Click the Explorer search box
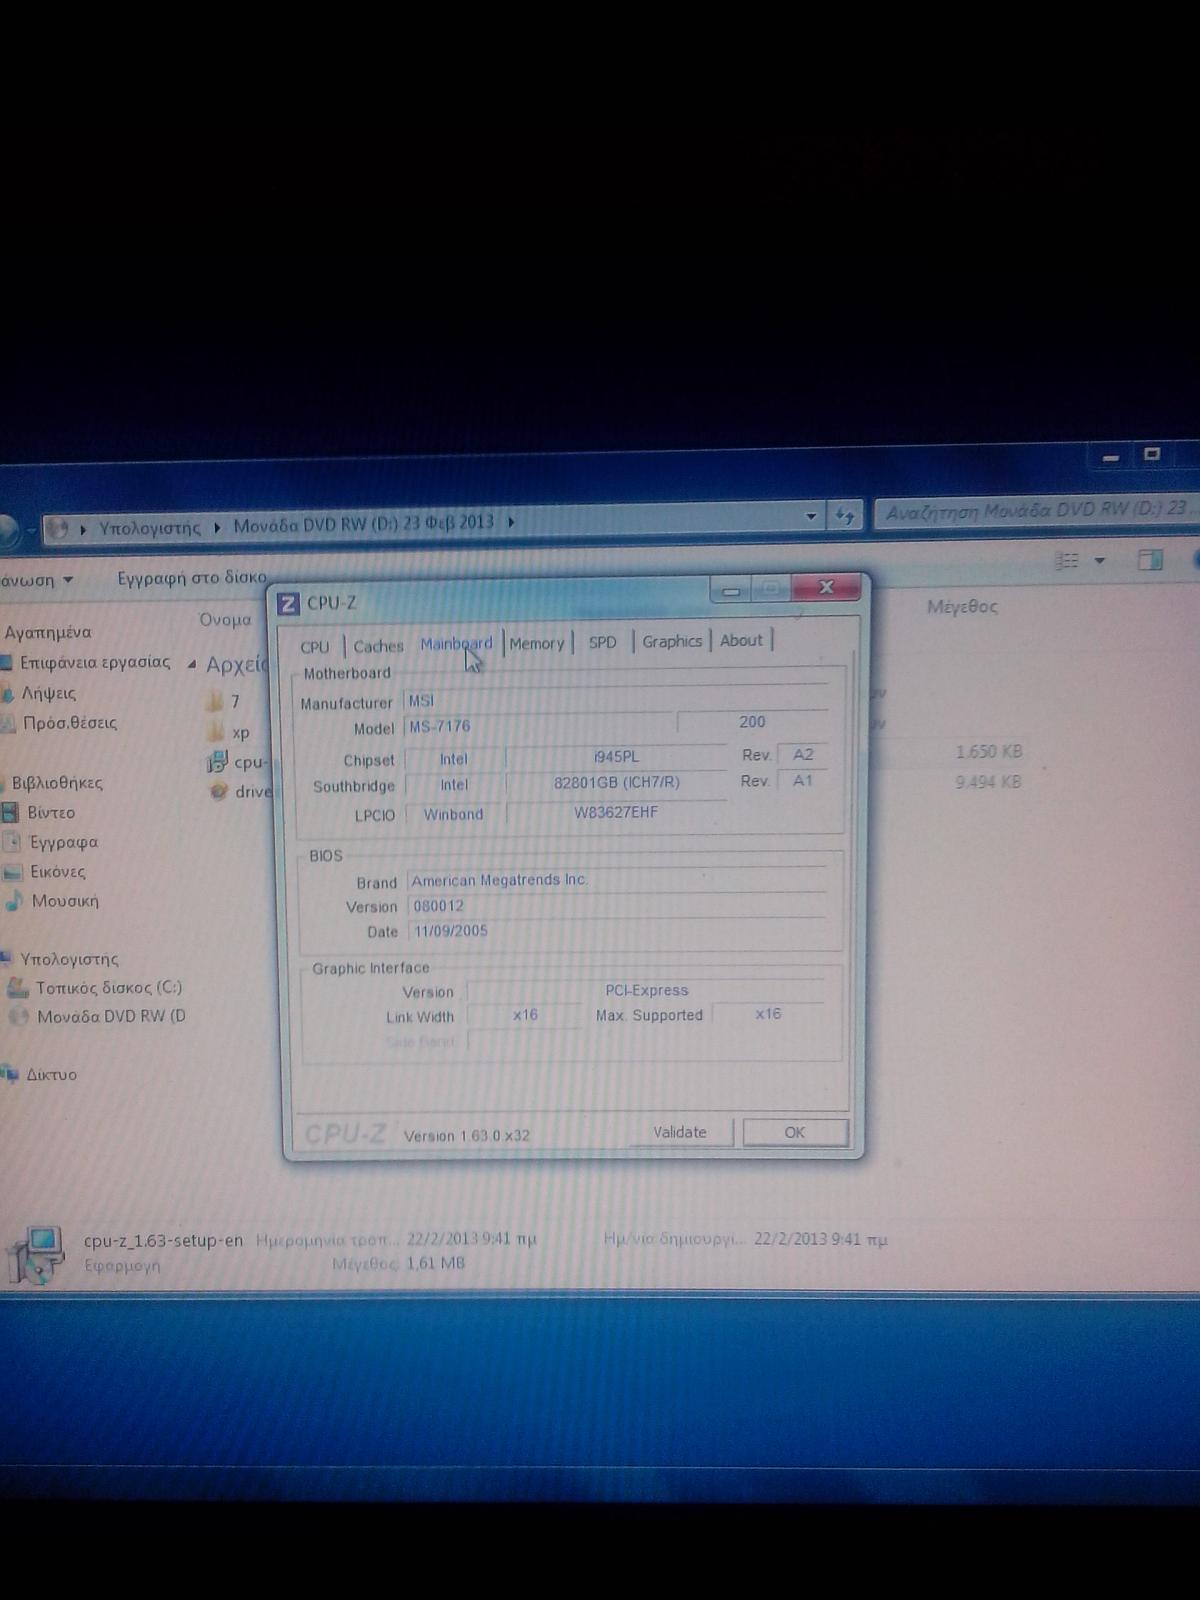Screen dimensions: 1200x1600 1035,511
